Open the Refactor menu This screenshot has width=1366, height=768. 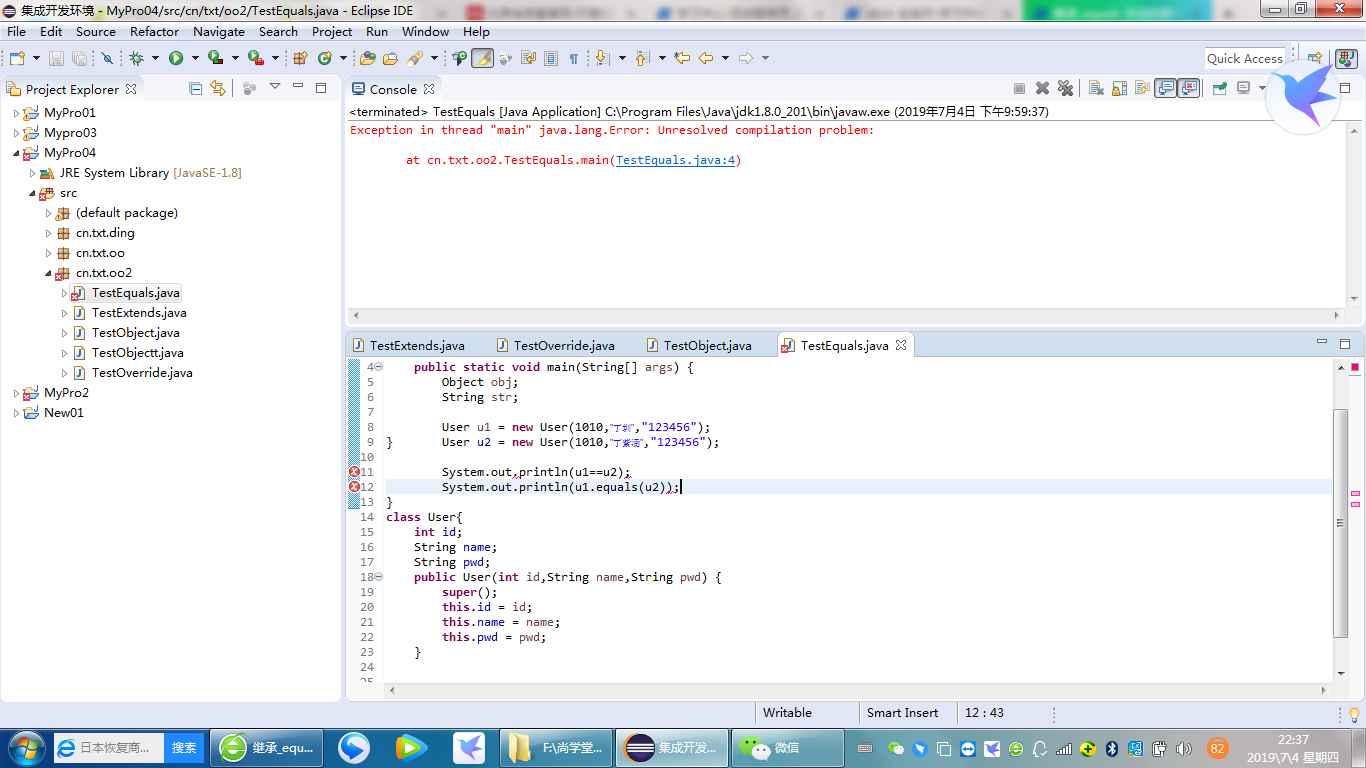coord(154,31)
